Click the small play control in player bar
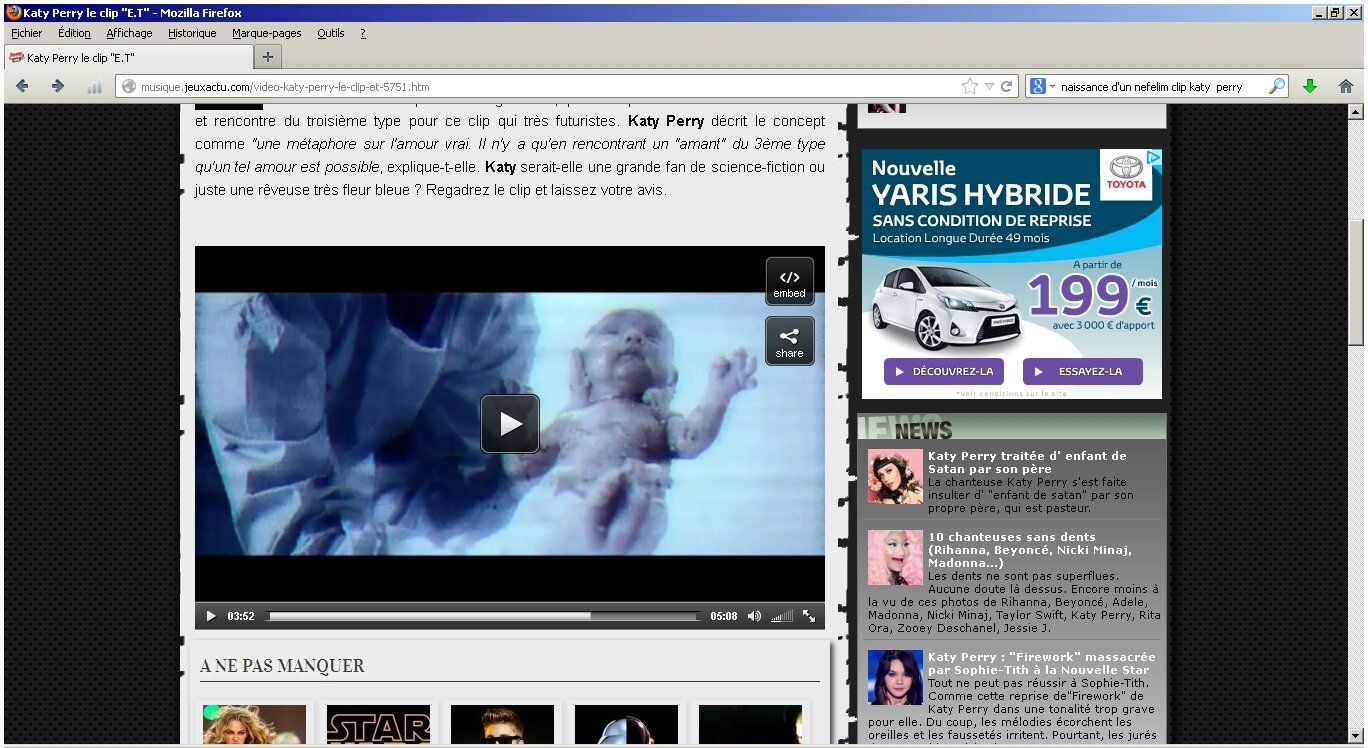Screen dimensions: 1368x748 click(210, 616)
